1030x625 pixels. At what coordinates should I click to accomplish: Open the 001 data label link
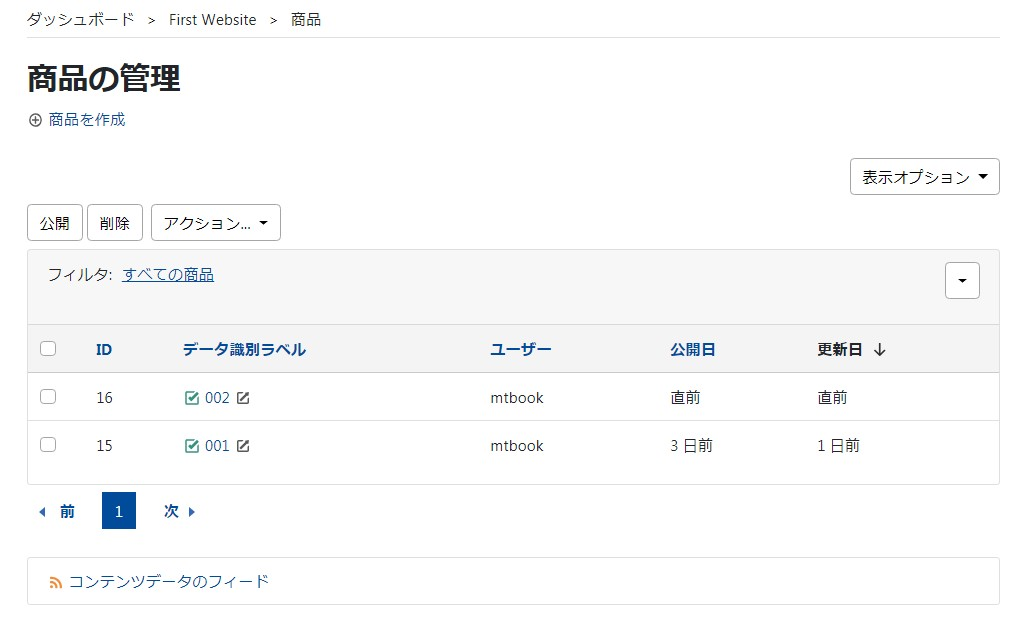coord(217,446)
